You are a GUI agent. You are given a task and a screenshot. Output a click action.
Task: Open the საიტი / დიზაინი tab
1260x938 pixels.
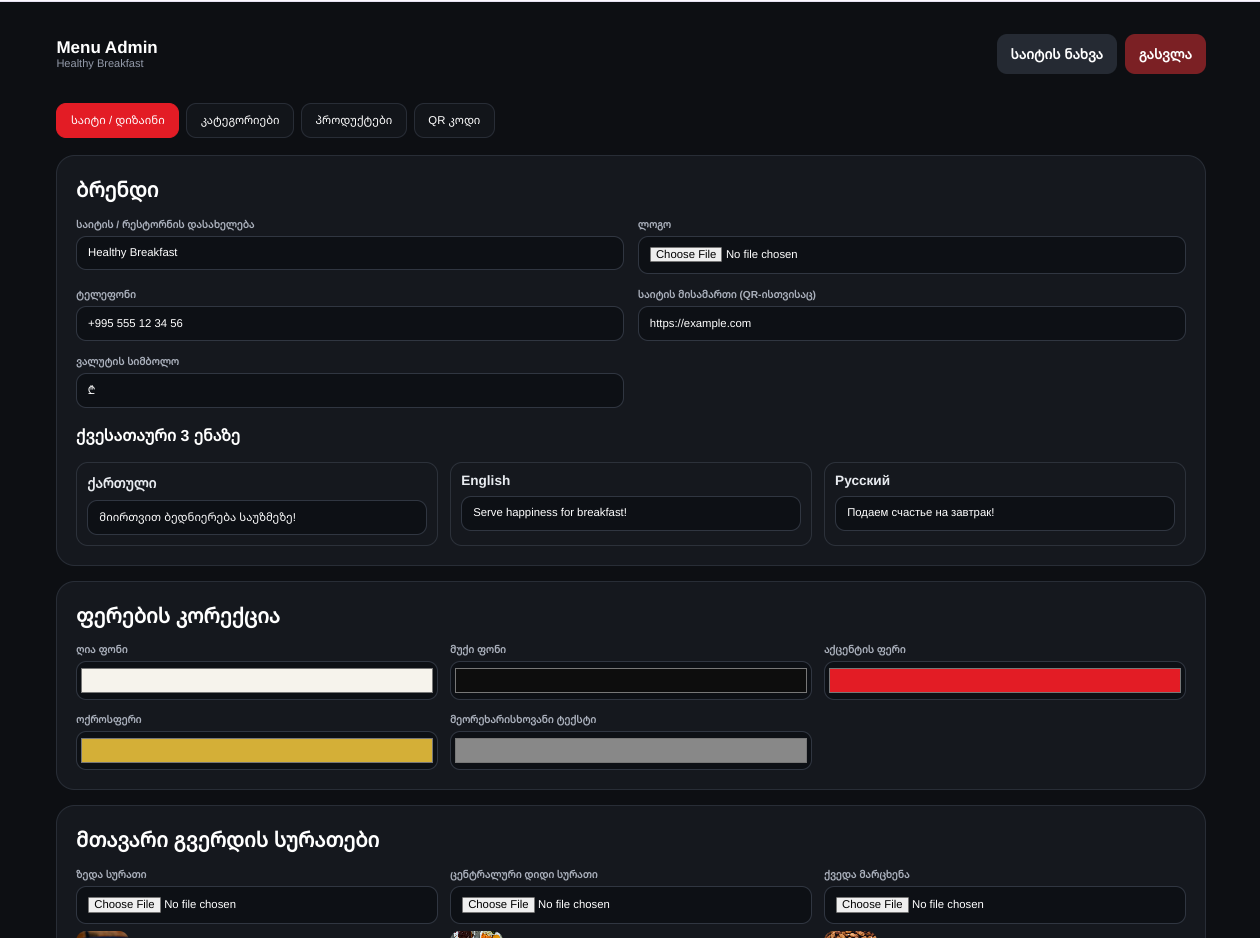pos(117,120)
